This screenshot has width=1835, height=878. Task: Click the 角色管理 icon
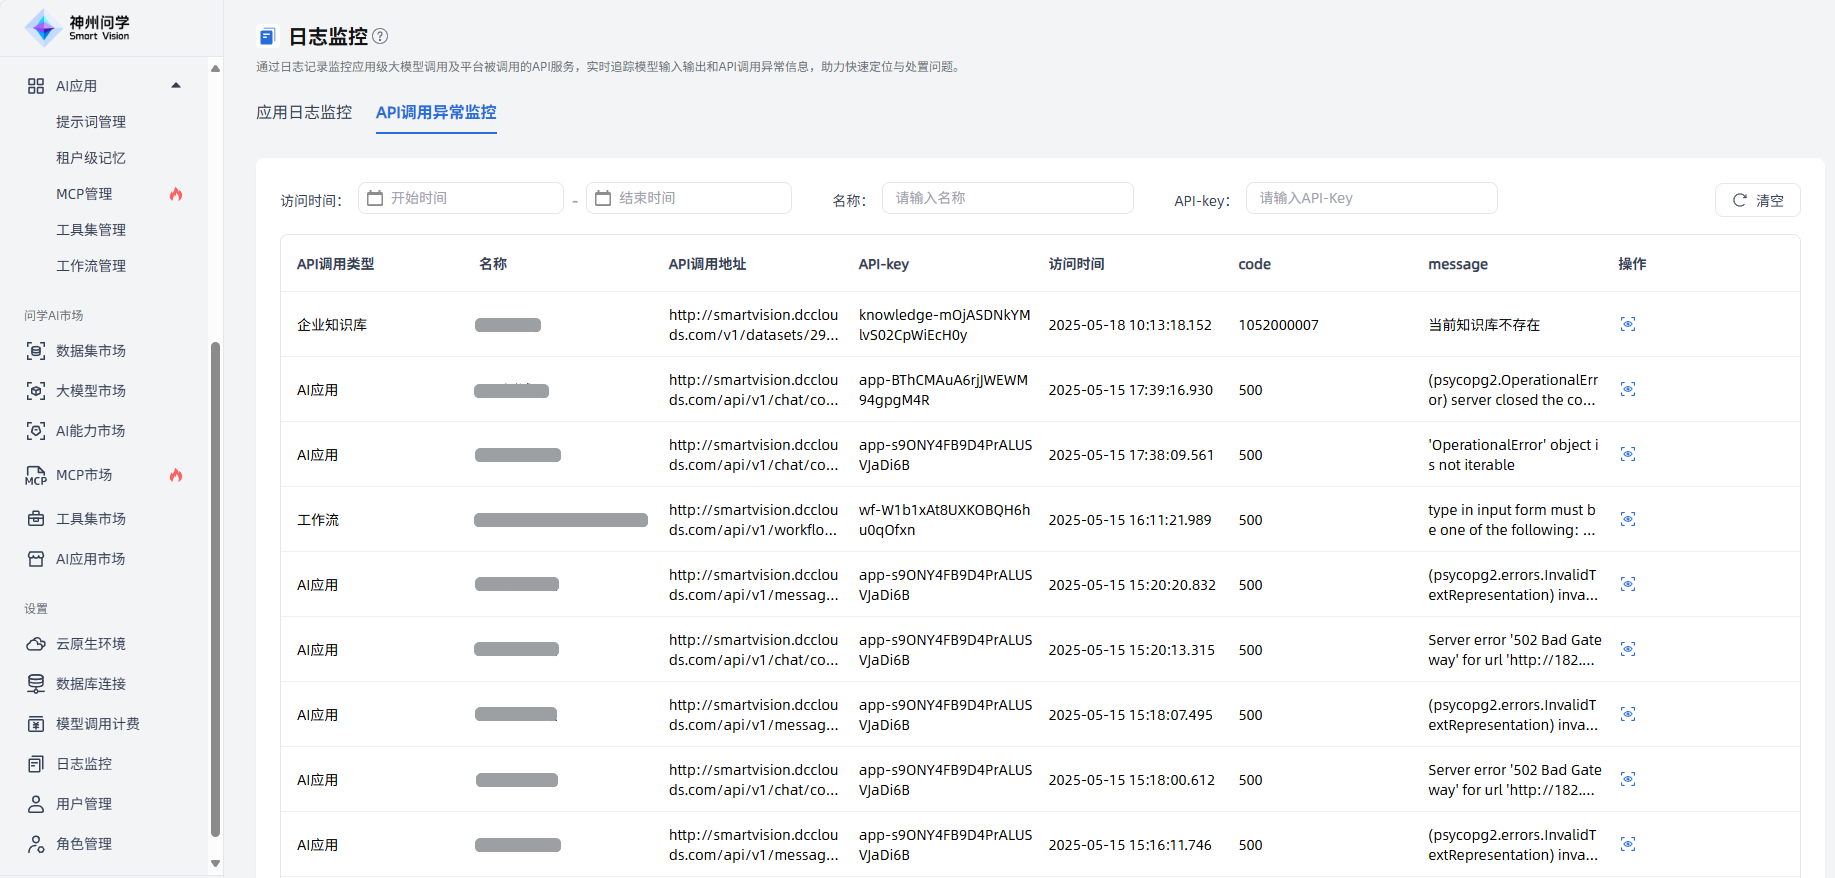click(36, 844)
